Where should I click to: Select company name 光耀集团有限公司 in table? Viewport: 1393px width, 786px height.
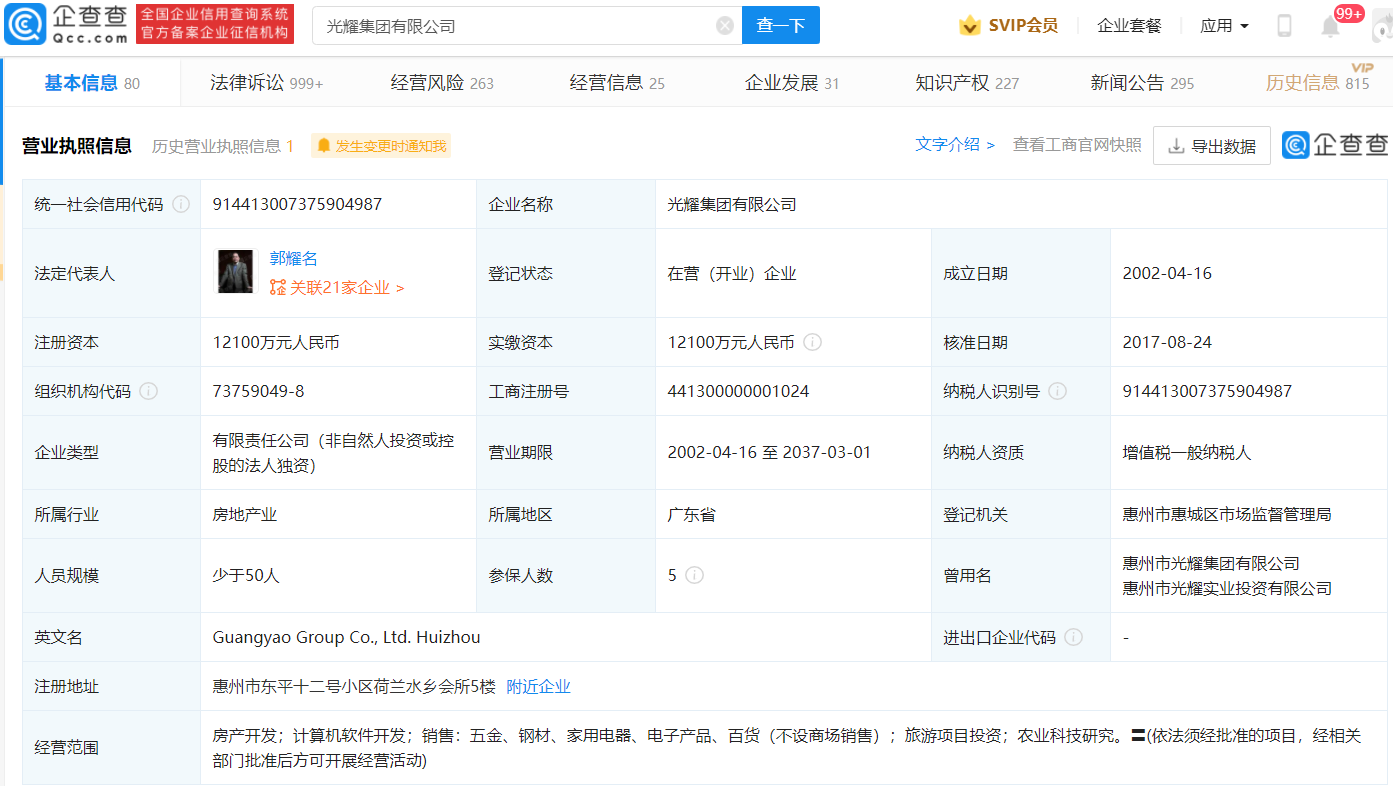point(732,204)
